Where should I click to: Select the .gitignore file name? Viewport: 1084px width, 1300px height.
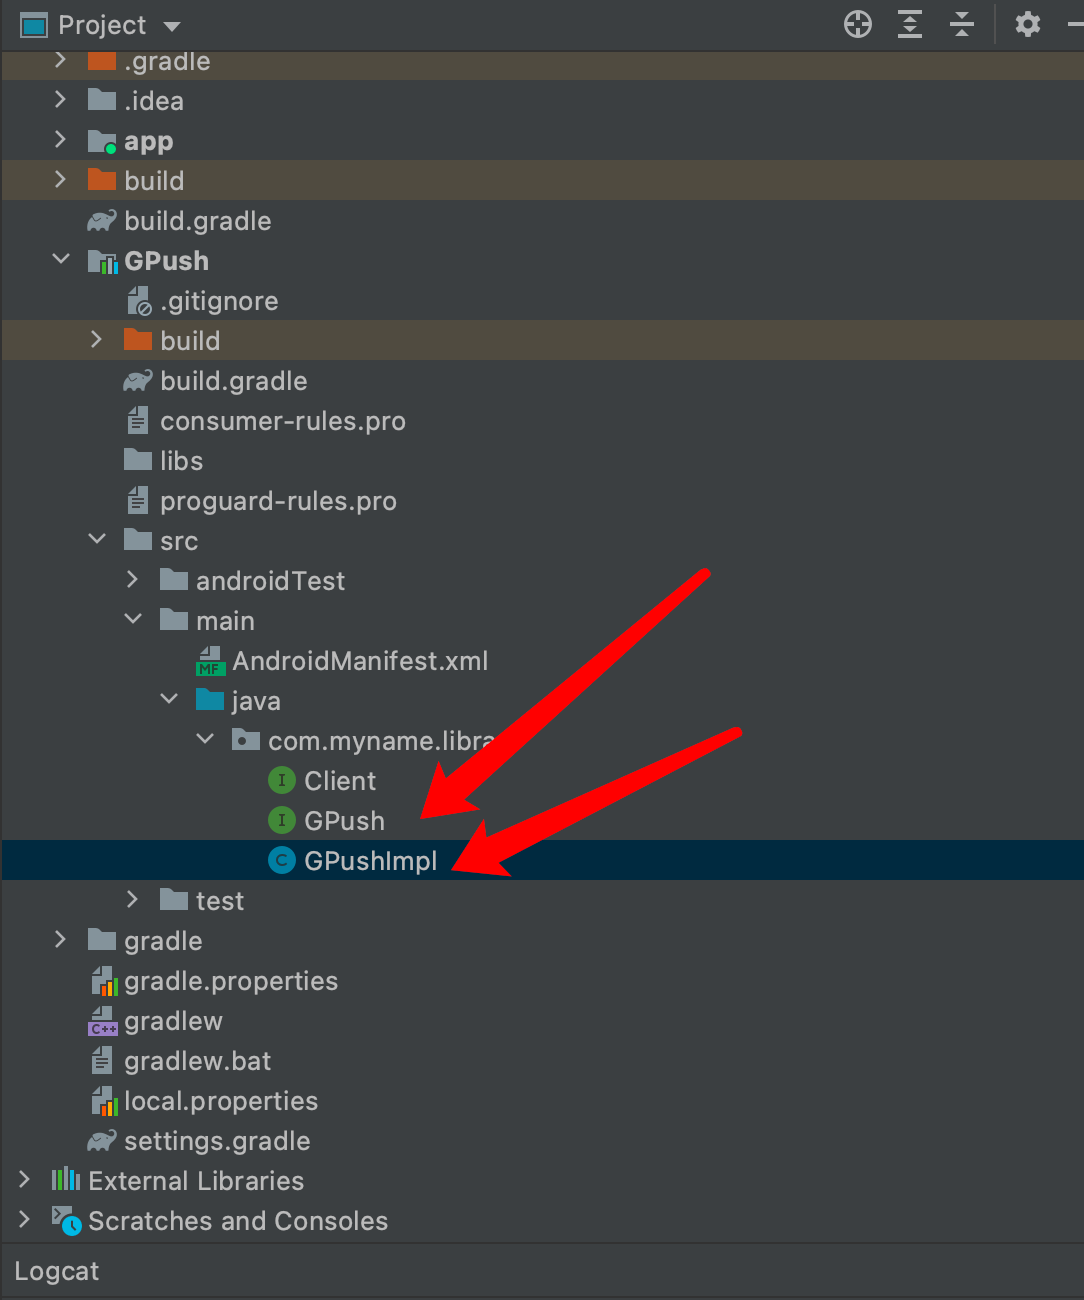[x=219, y=301]
